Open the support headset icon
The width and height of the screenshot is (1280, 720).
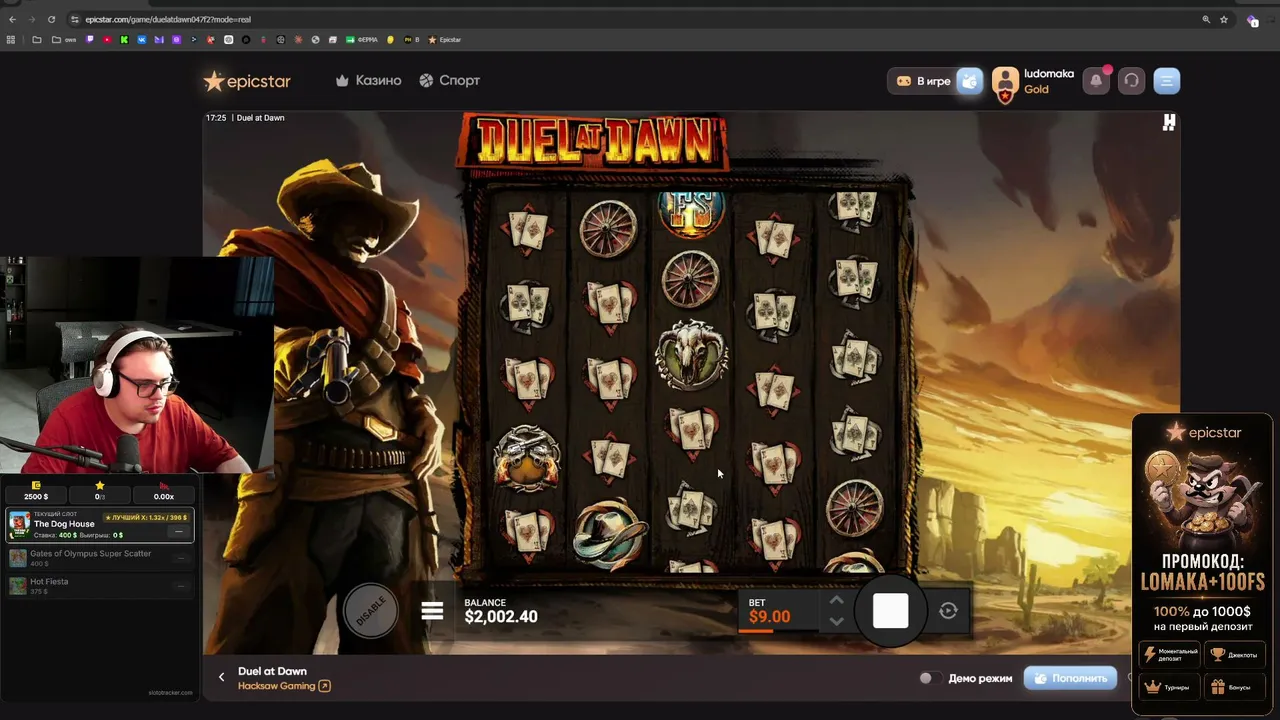(1131, 81)
